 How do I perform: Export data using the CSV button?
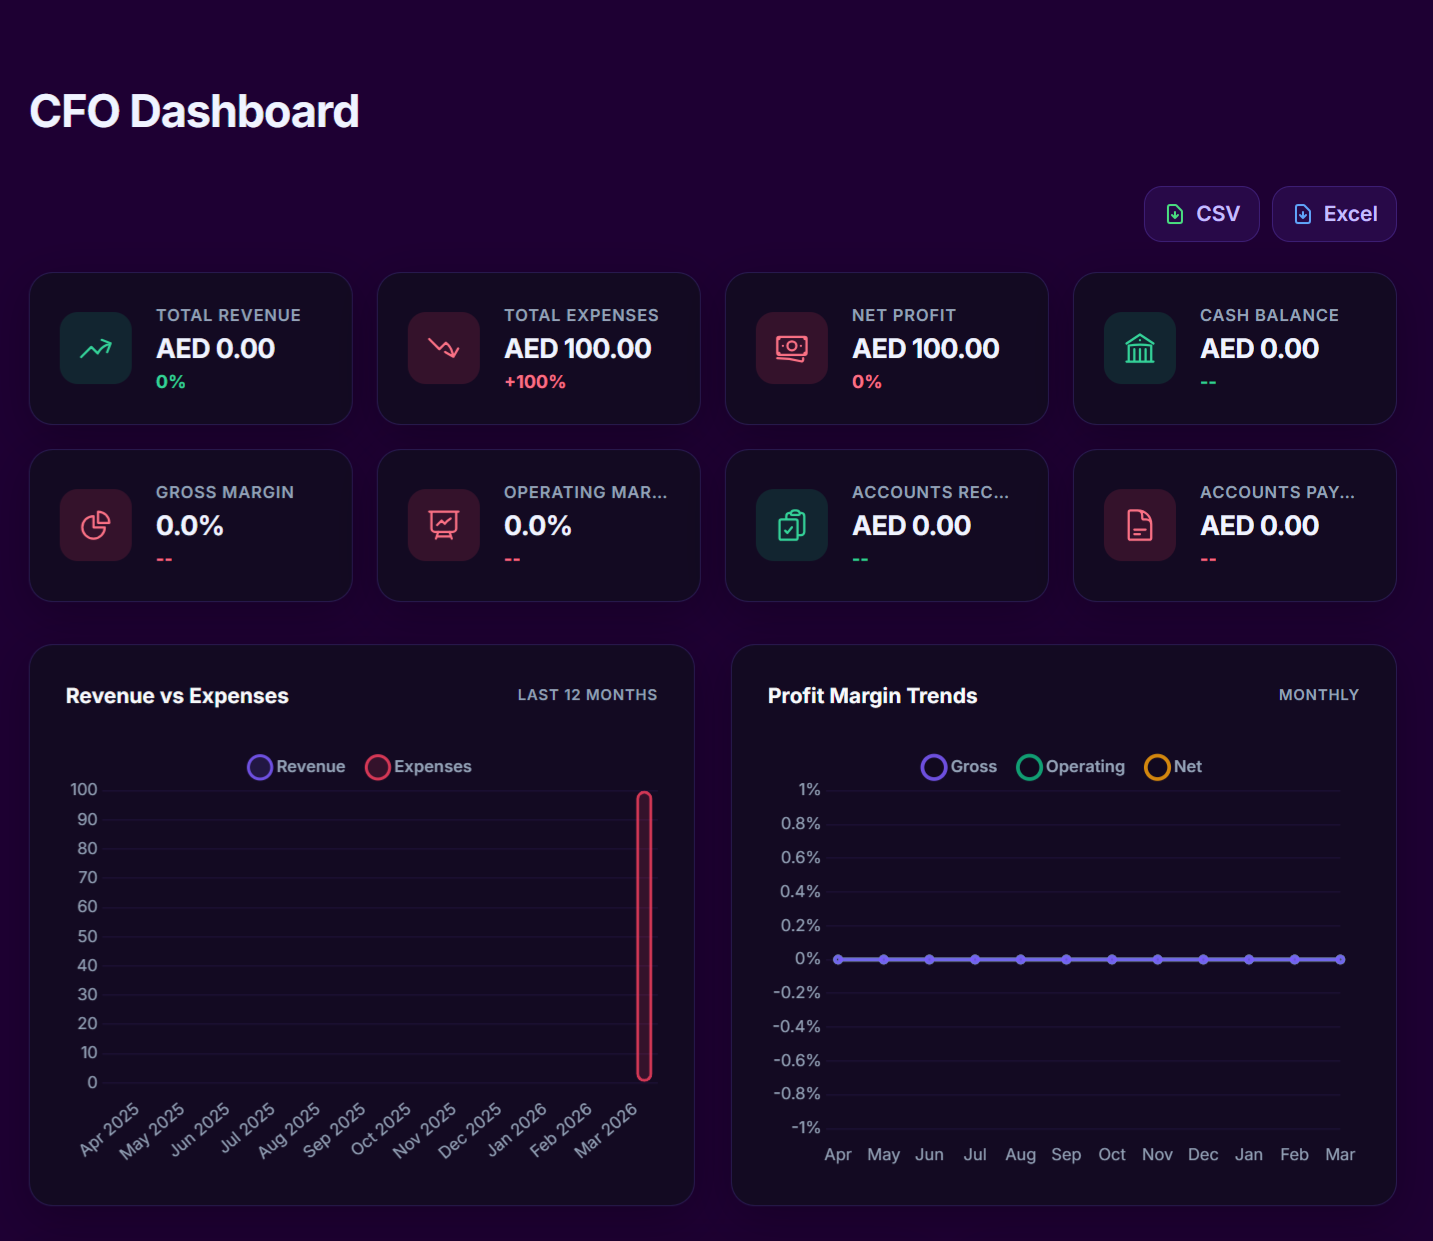[1201, 213]
